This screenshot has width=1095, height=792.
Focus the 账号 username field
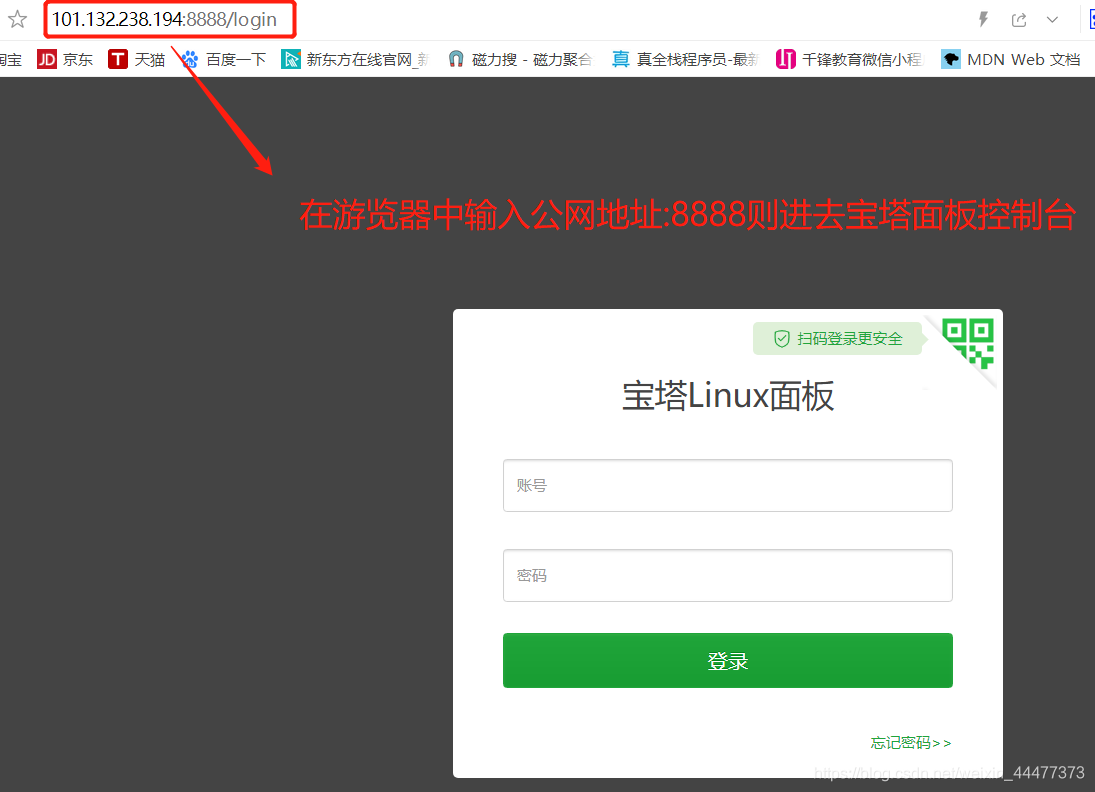(728, 485)
